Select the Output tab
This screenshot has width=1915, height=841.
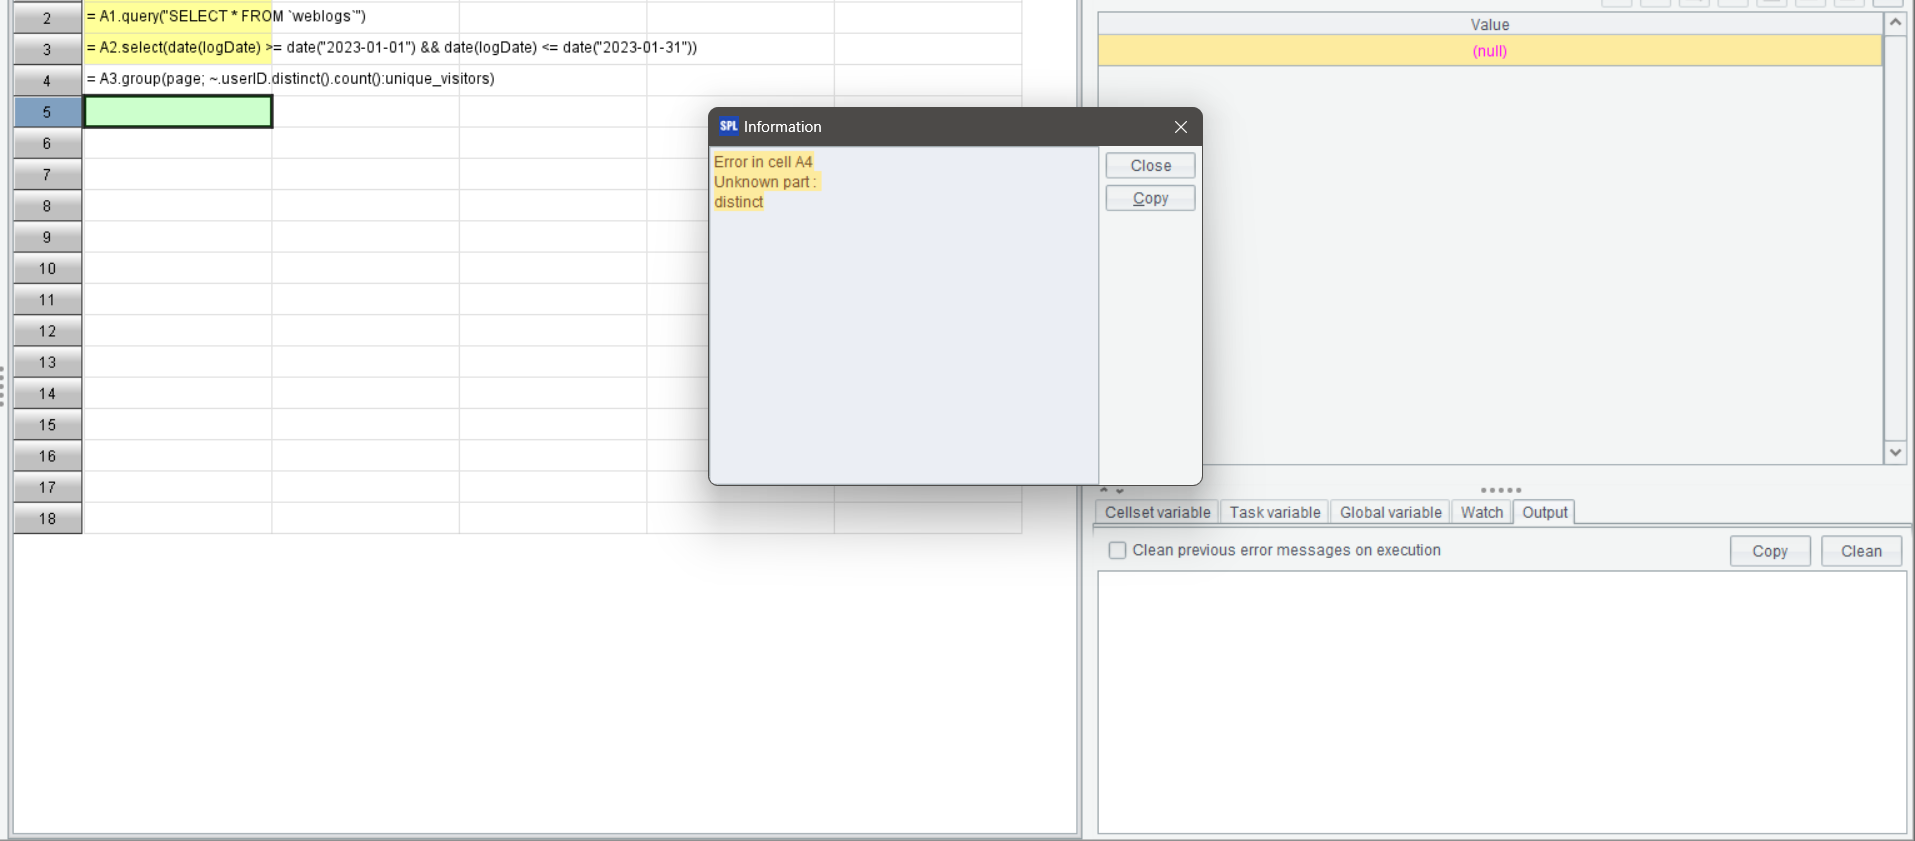(1544, 512)
